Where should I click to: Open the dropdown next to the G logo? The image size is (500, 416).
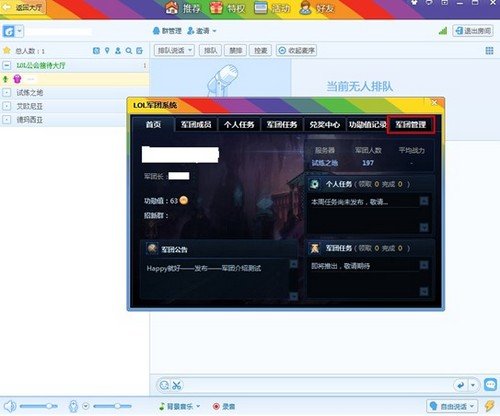[x=19, y=31]
